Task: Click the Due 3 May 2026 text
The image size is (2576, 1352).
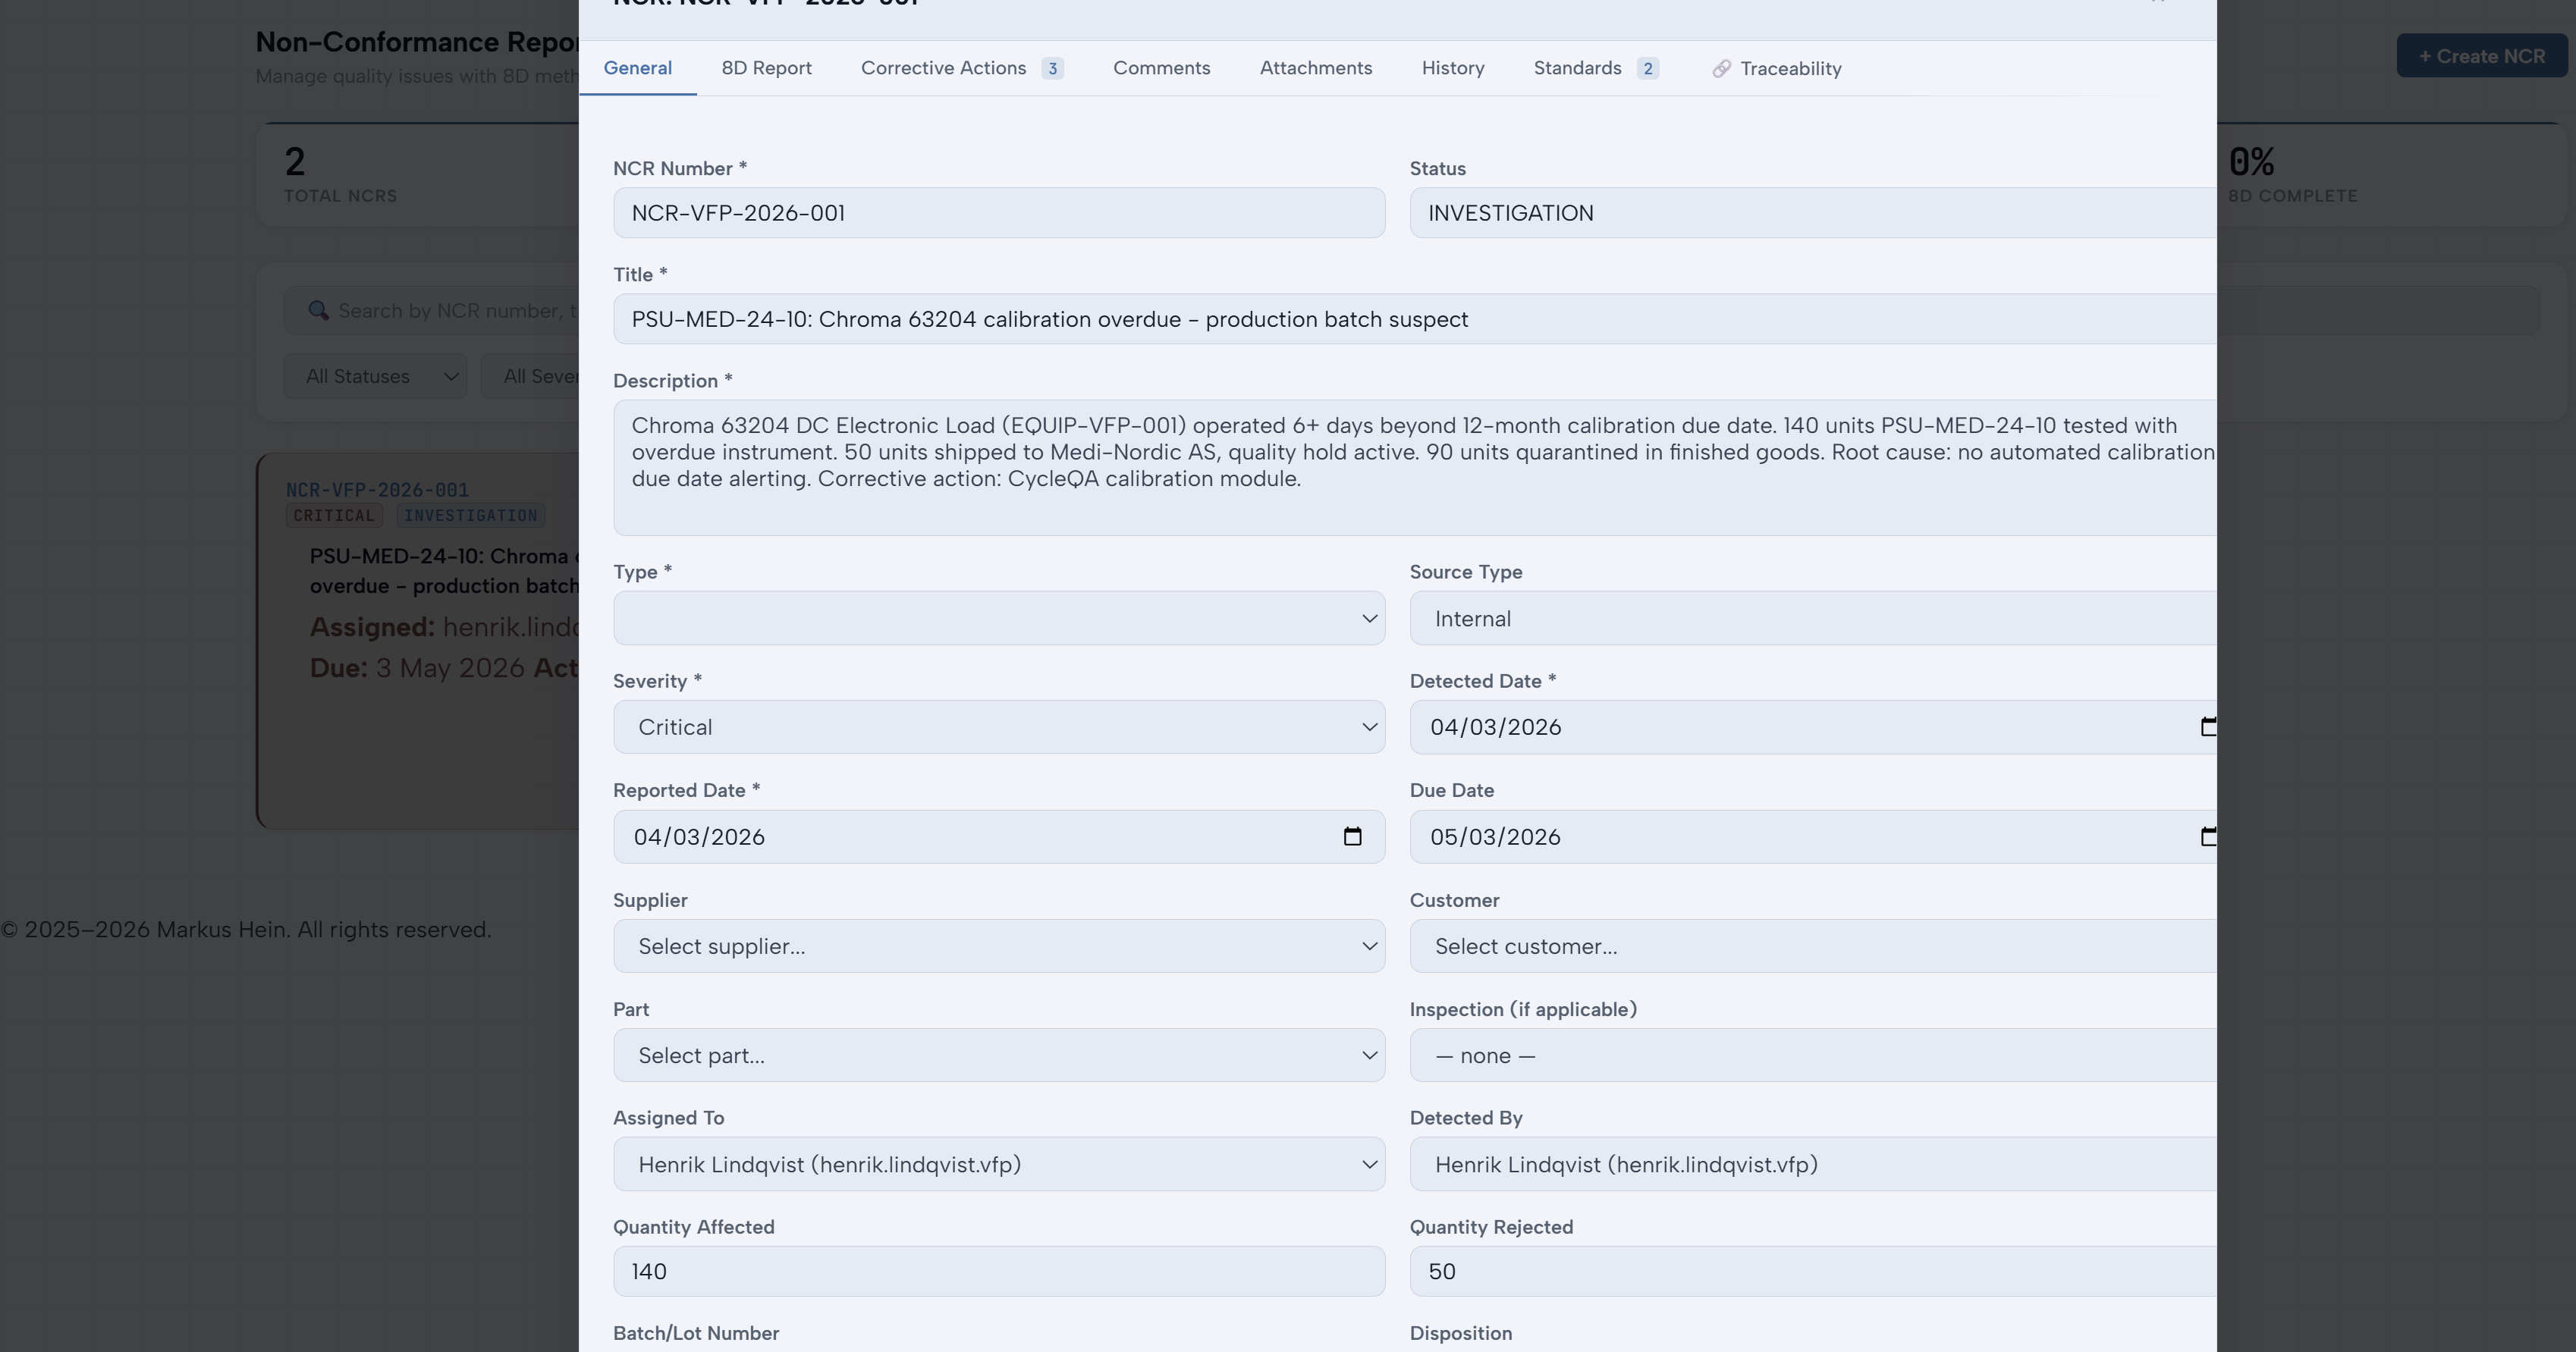Action: tap(417, 668)
